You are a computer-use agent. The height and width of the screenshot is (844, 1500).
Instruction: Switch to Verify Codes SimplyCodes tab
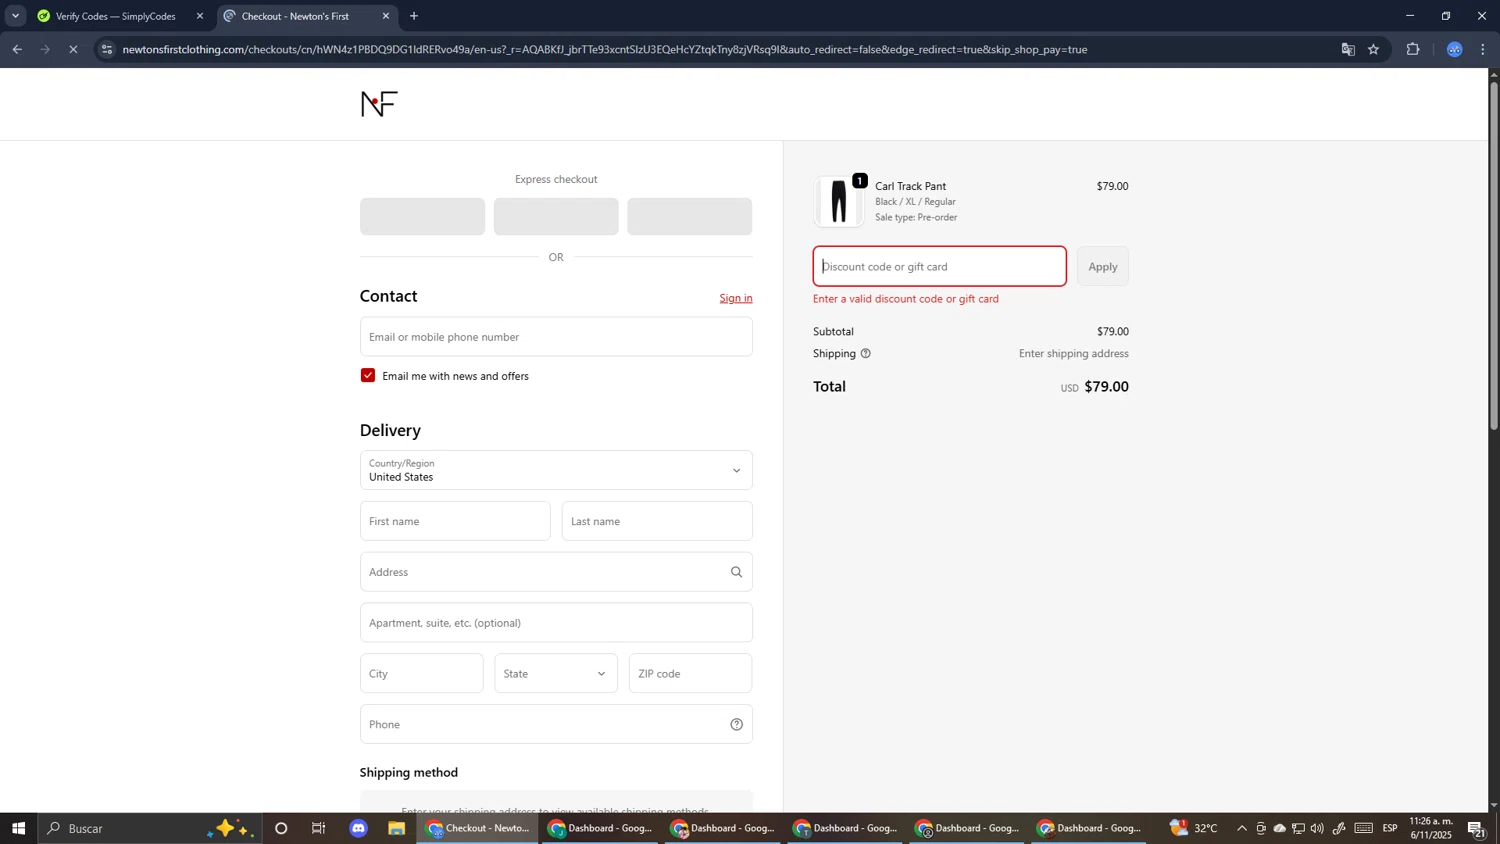(118, 16)
